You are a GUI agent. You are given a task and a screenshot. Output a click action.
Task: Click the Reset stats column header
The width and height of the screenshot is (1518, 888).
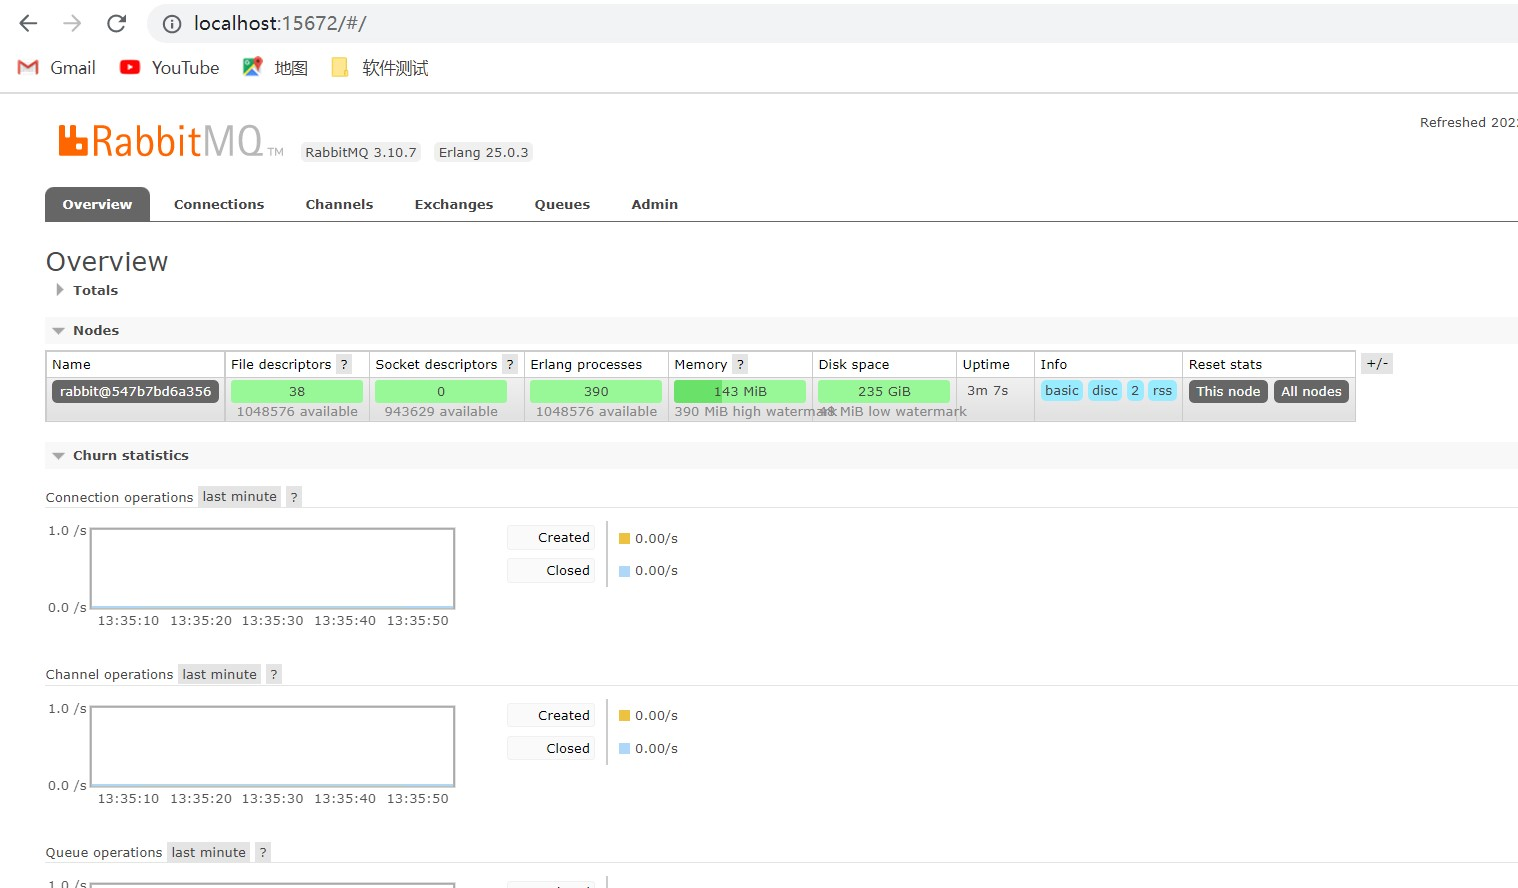pyautogui.click(x=1225, y=364)
